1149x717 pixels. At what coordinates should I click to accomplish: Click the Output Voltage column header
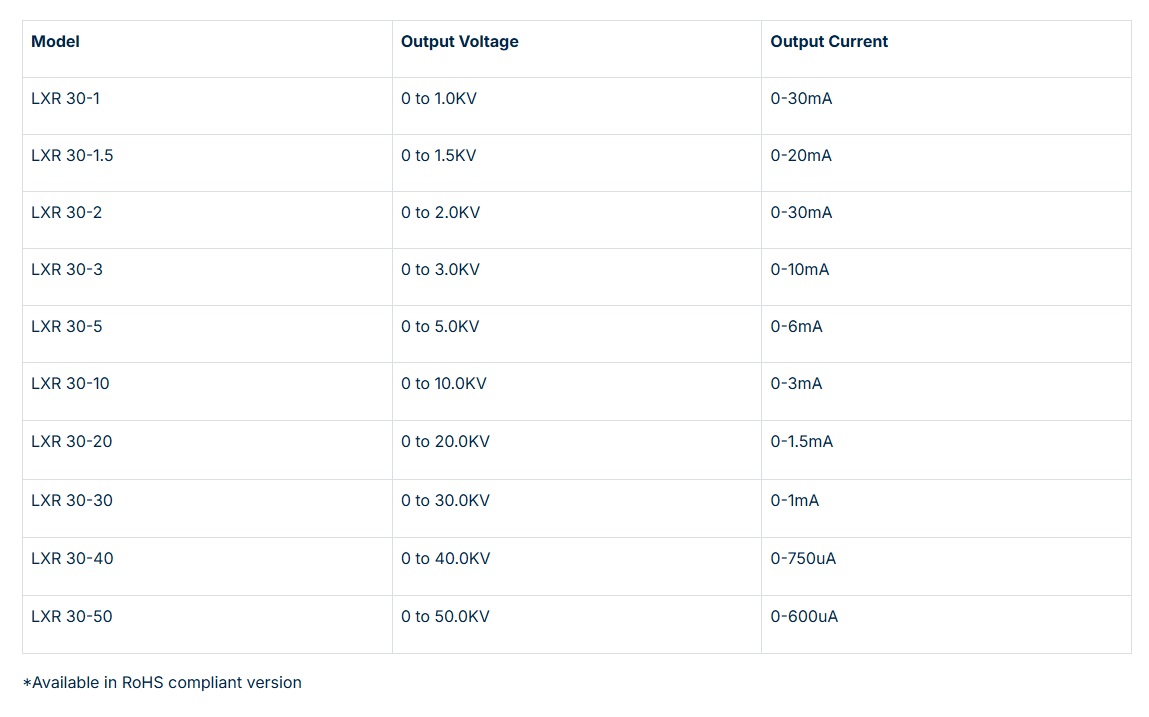459,42
